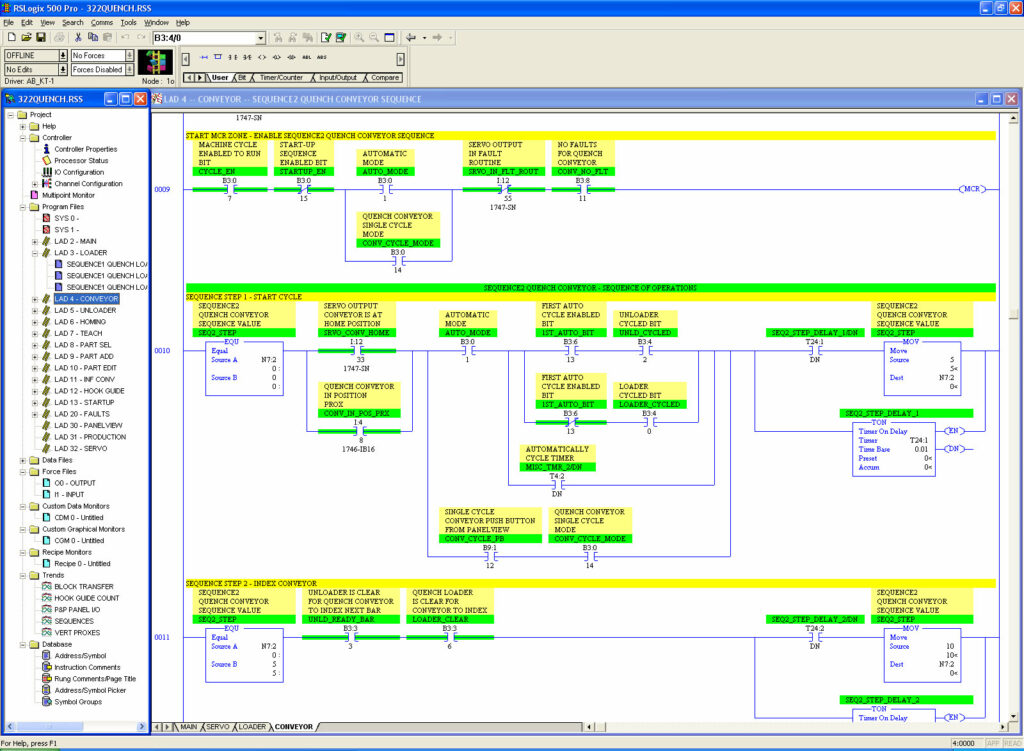Collapse the Program Files tree node
1024x751 pixels.
[x=23, y=207]
